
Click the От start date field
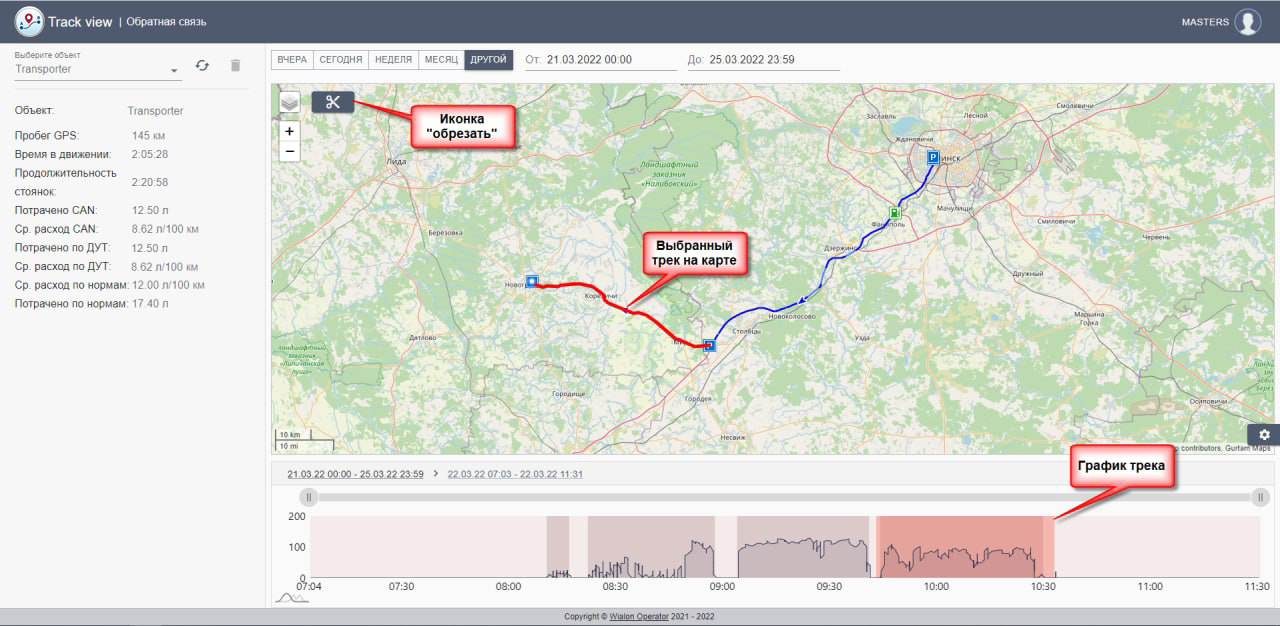[x=611, y=60]
